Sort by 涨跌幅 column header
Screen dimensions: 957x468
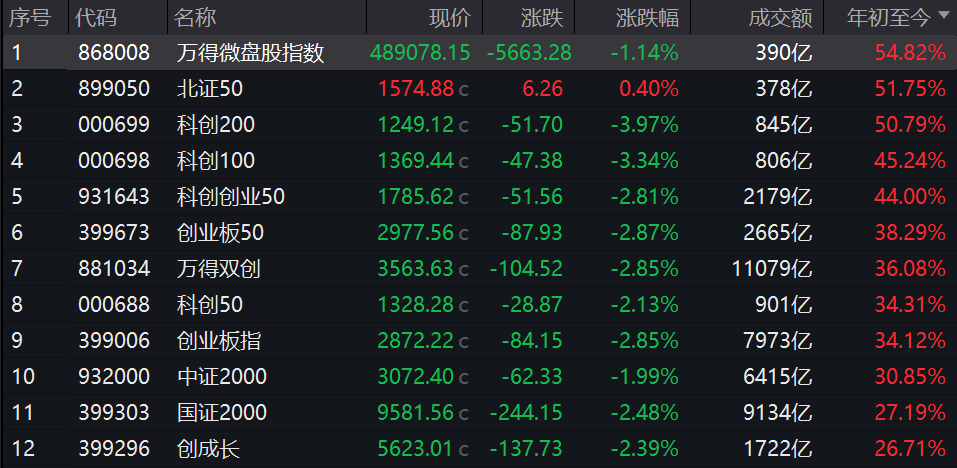[648, 18]
